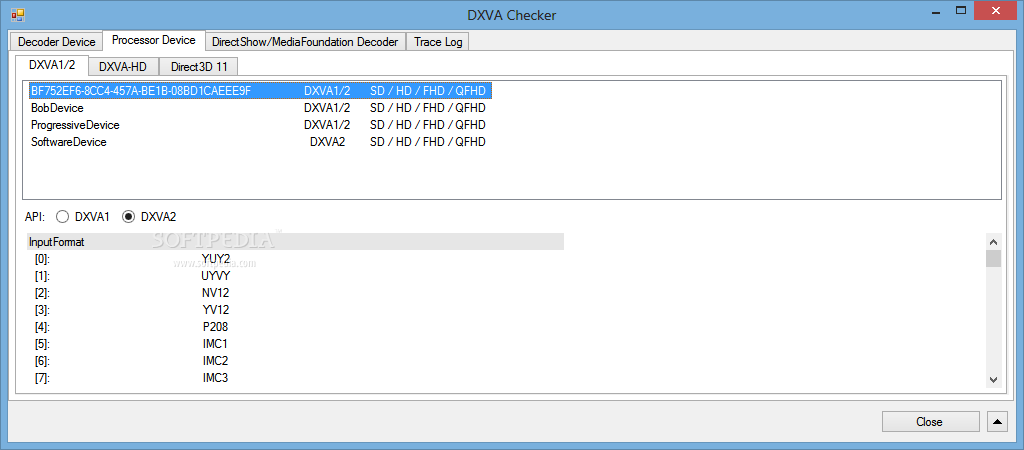The width and height of the screenshot is (1024, 450).
Task: Click the IMC2 format entry
Action: click(x=216, y=361)
